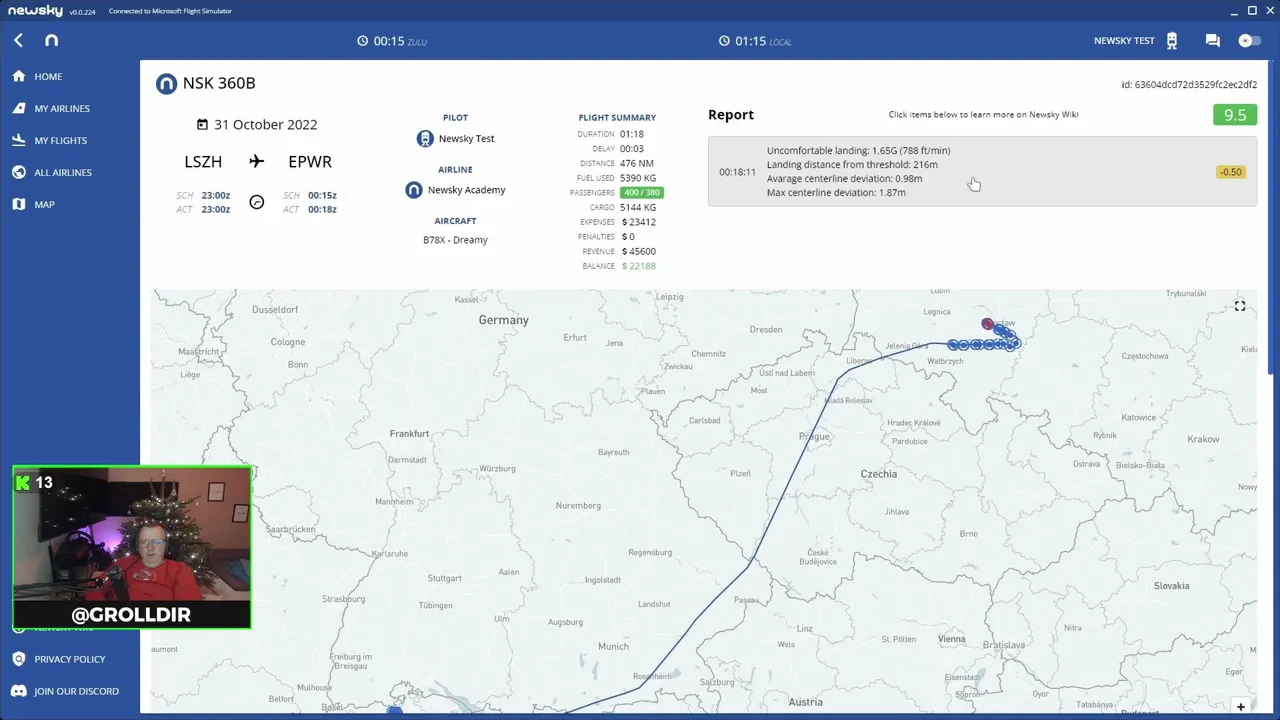Click the Newsky Academy airline logo
This screenshot has width=1280, height=720.
[414, 190]
